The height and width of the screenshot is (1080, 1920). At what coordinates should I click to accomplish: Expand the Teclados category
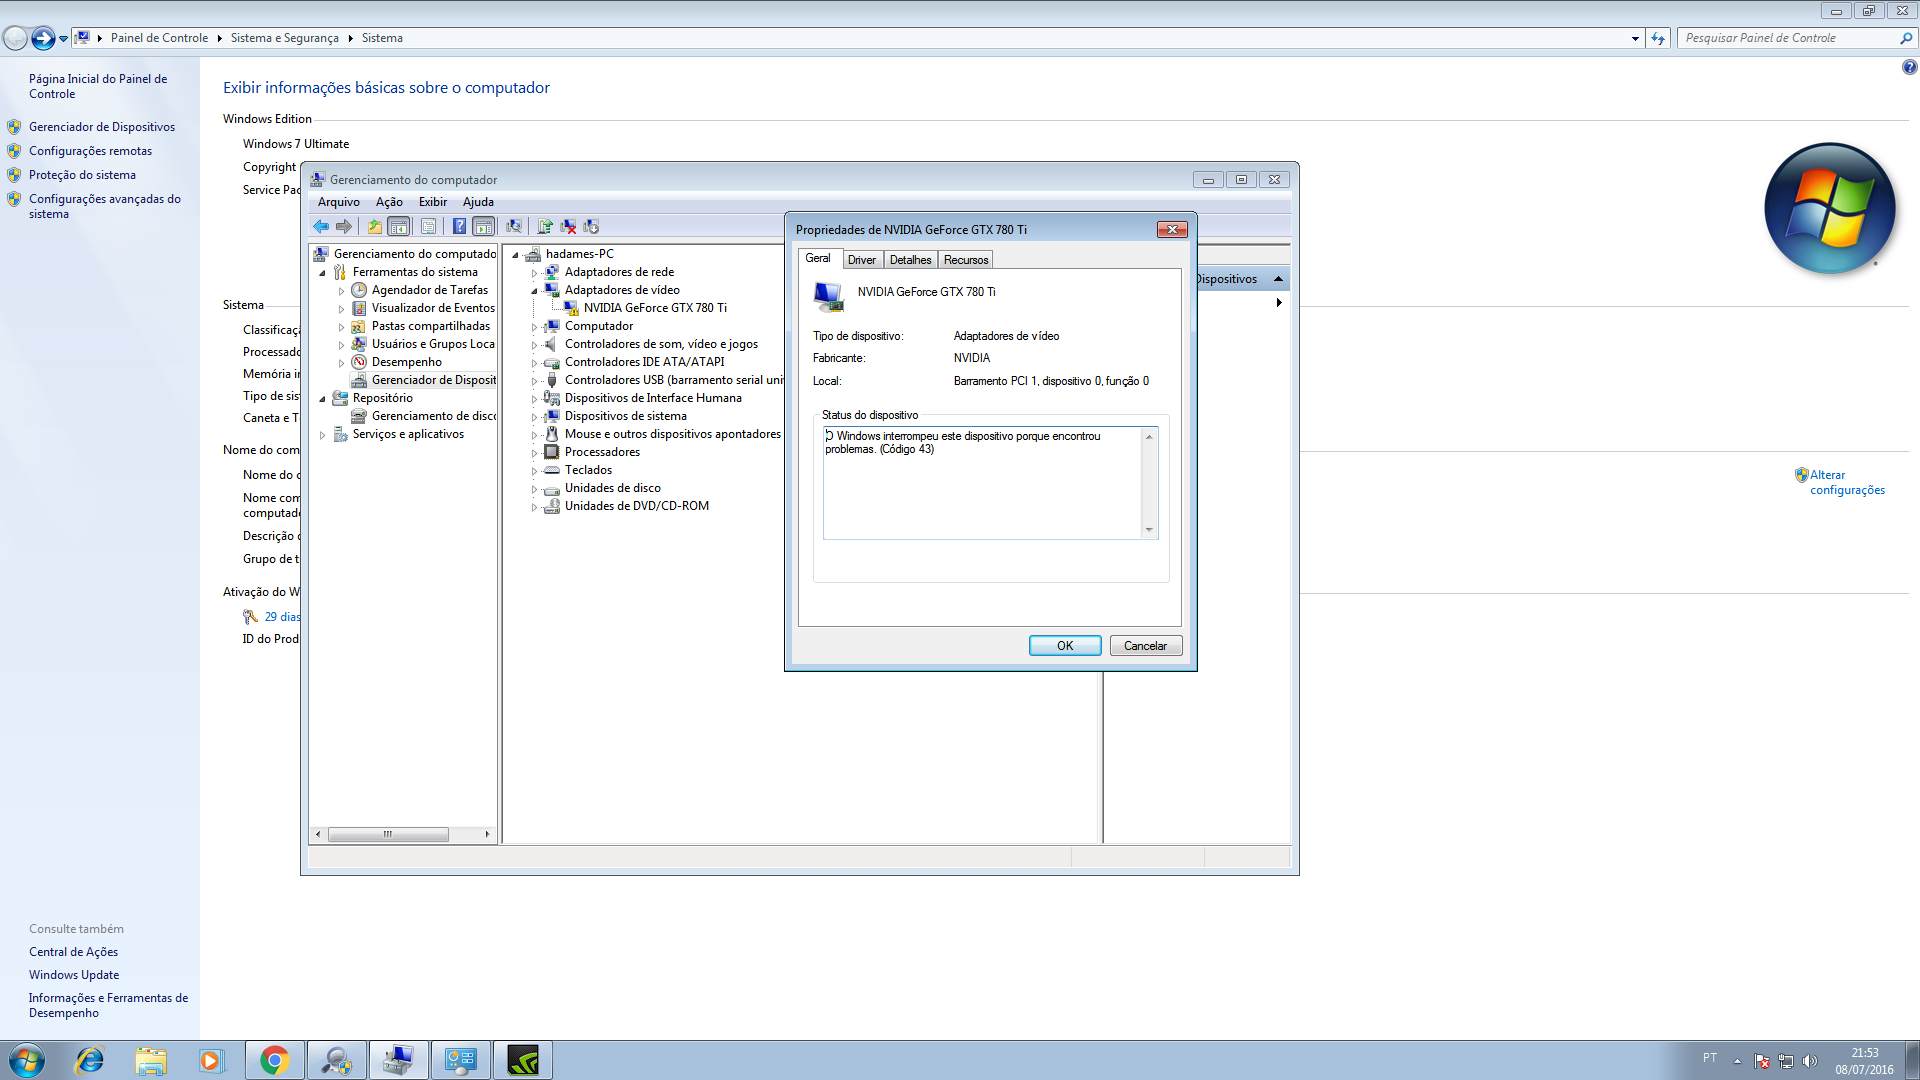click(534, 471)
